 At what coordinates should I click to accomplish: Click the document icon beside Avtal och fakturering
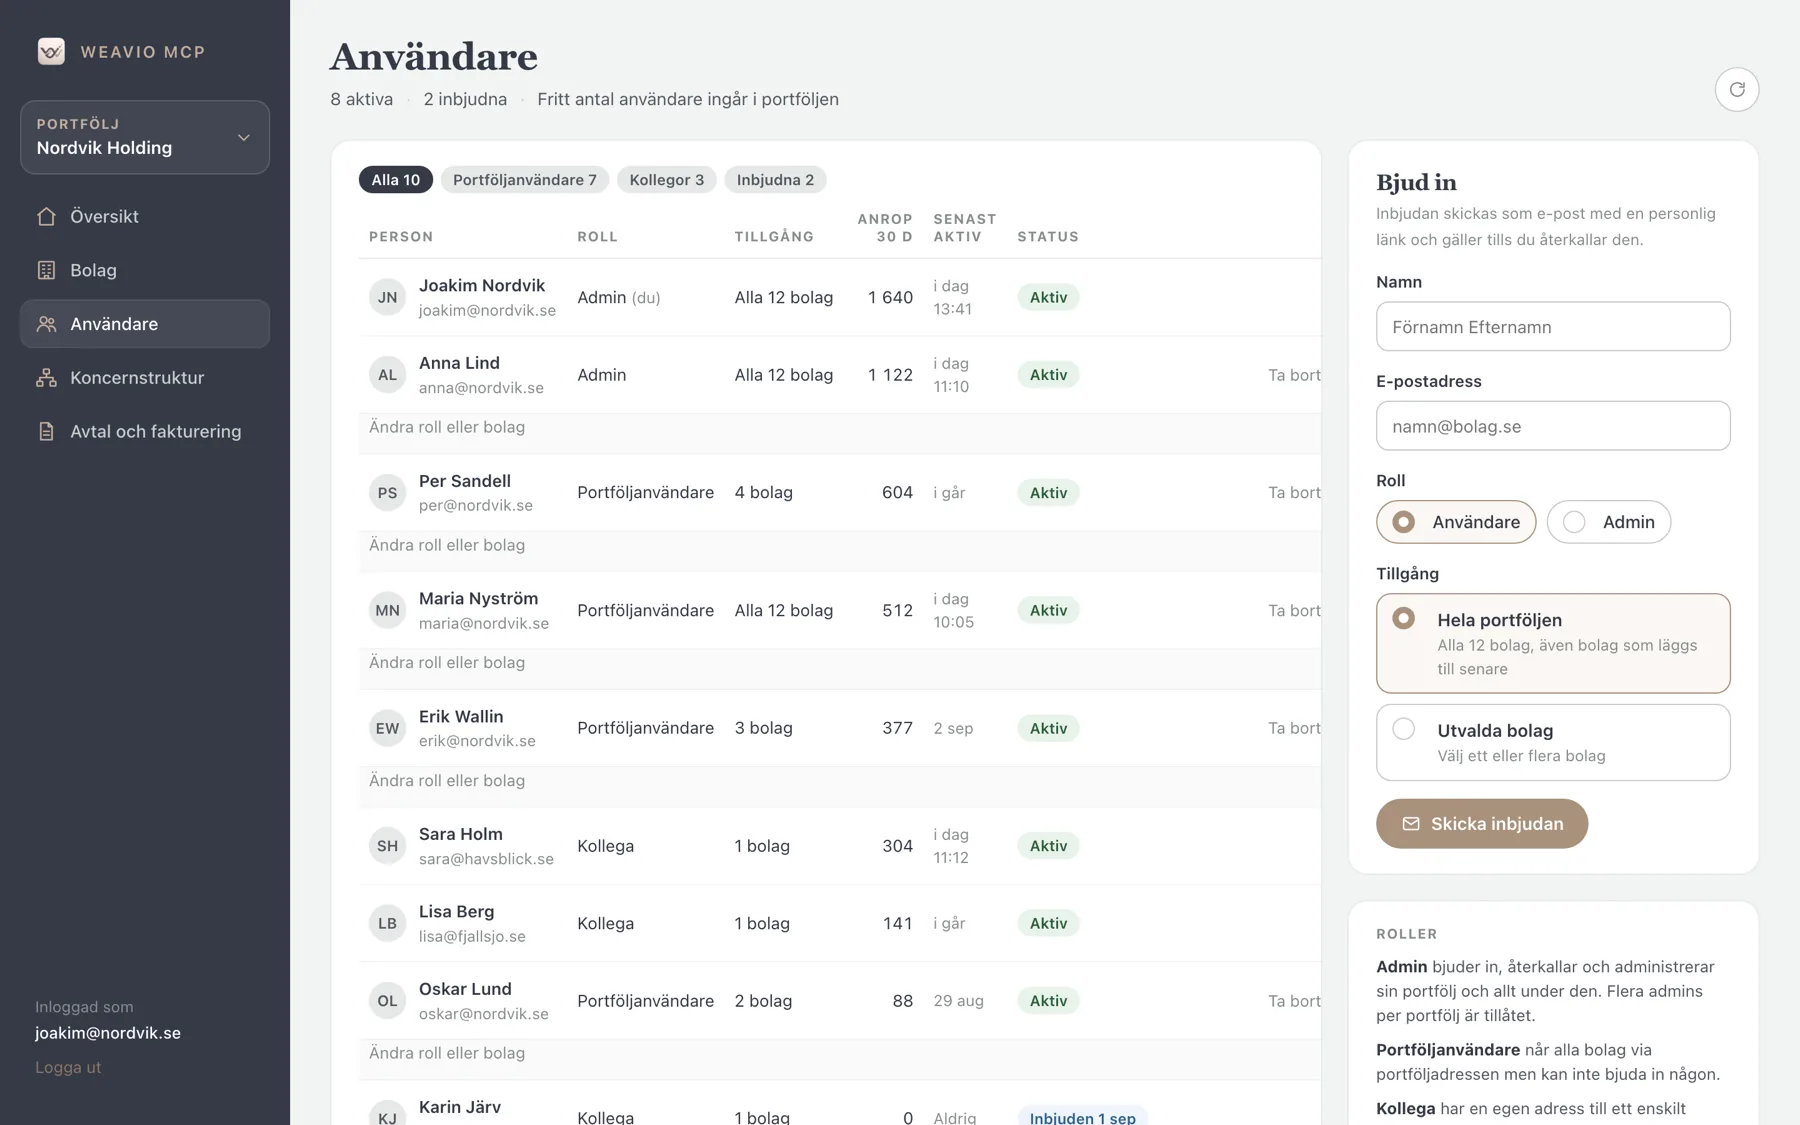tap(46, 431)
